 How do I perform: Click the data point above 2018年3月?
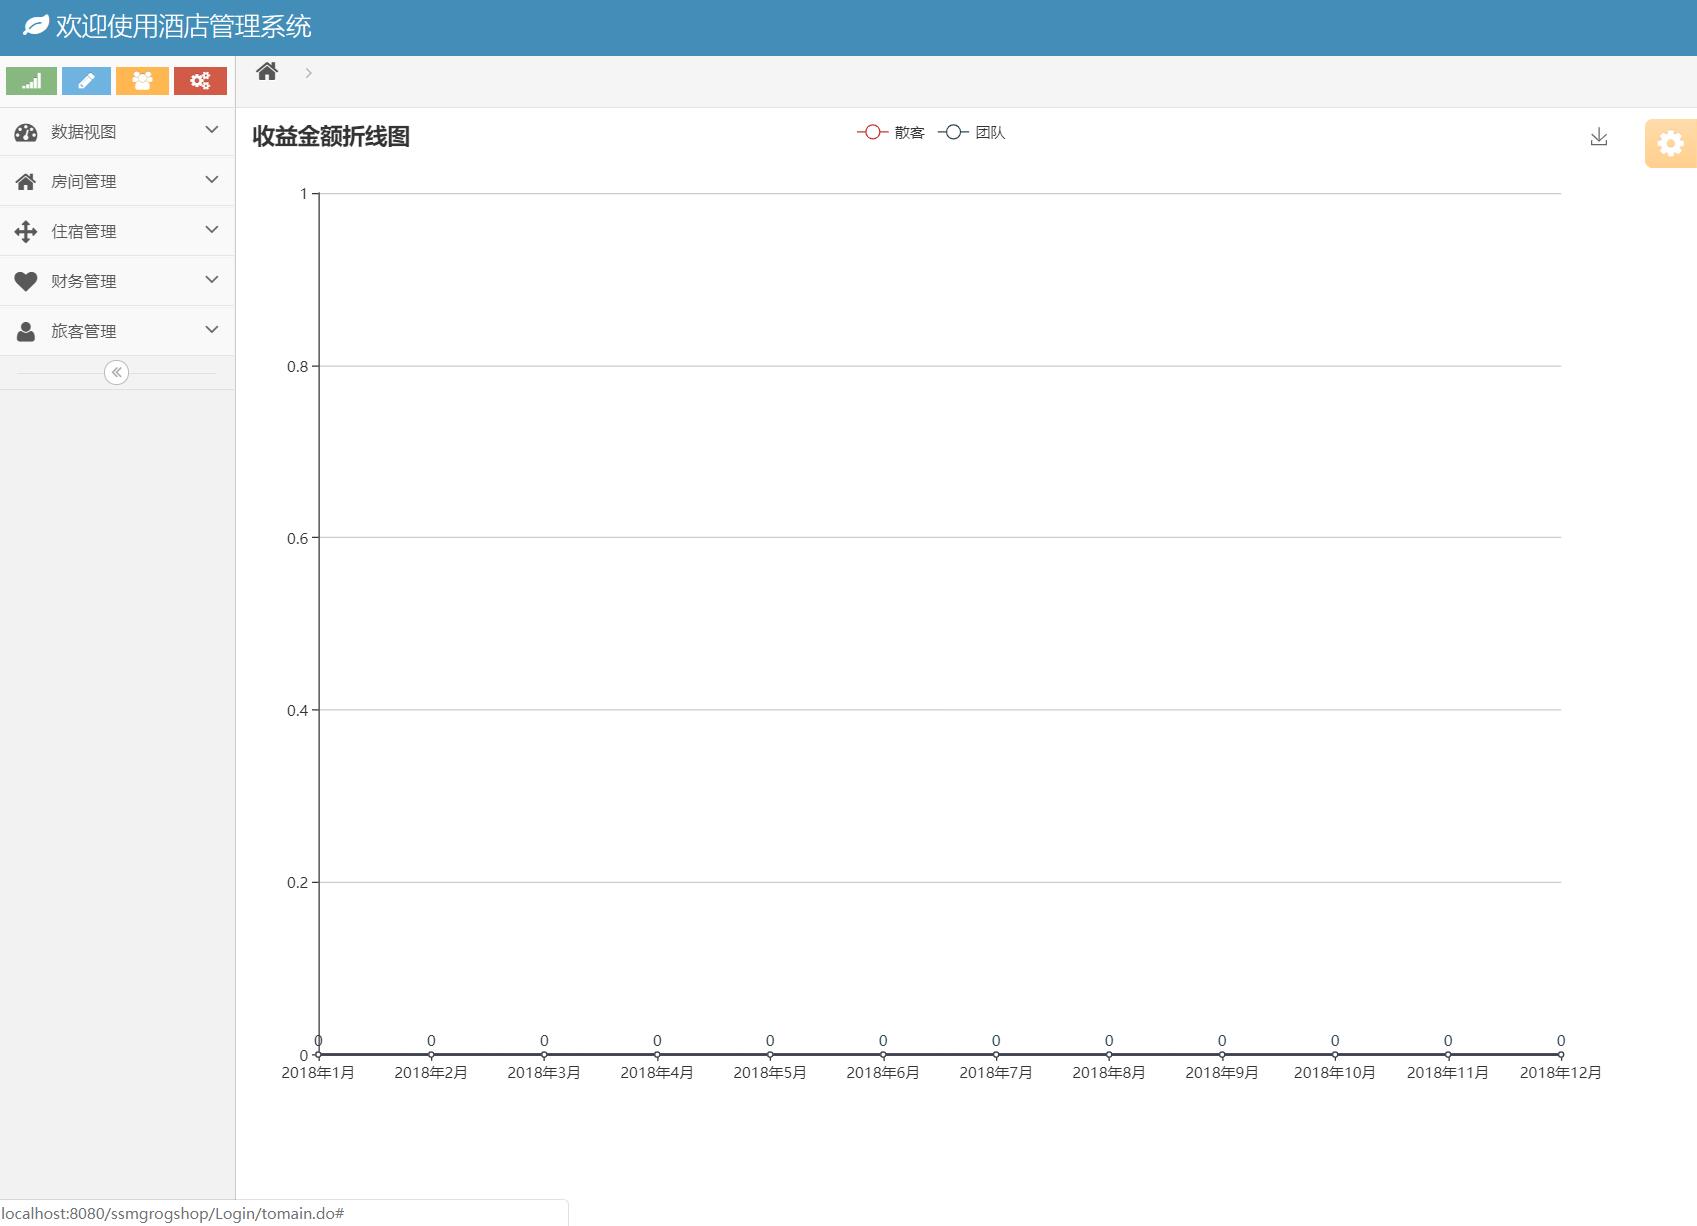pos(544,1055)
